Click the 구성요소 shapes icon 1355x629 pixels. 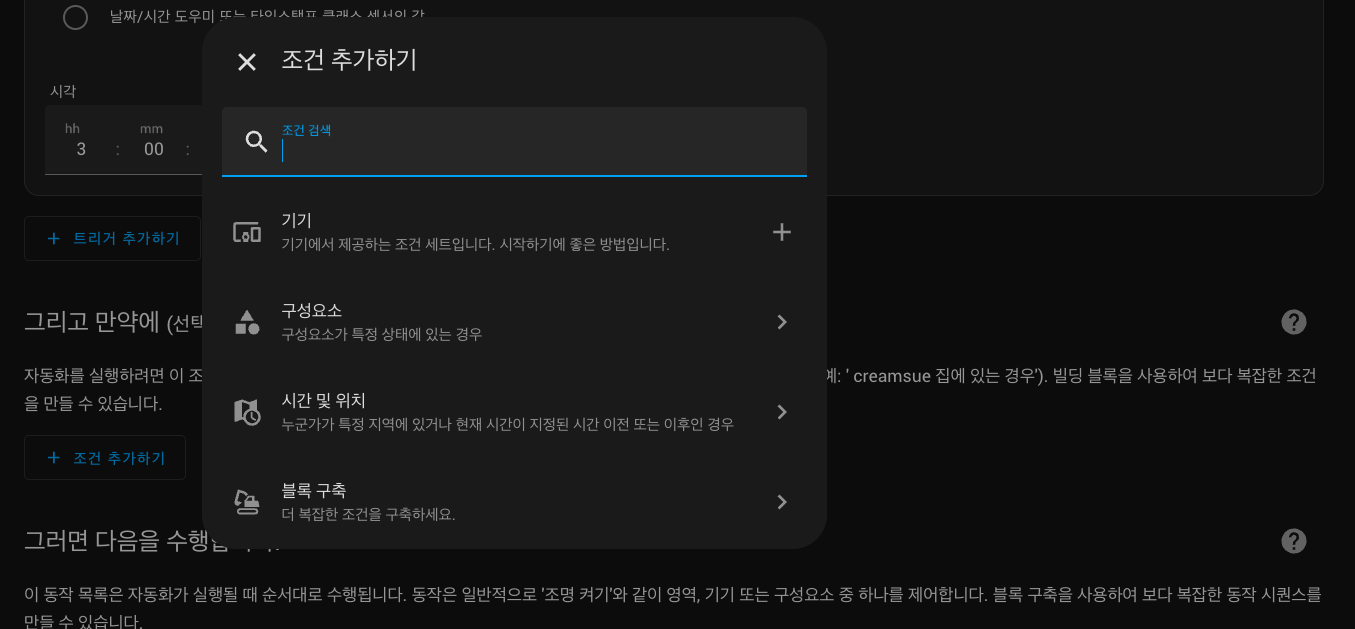point(247,322)
